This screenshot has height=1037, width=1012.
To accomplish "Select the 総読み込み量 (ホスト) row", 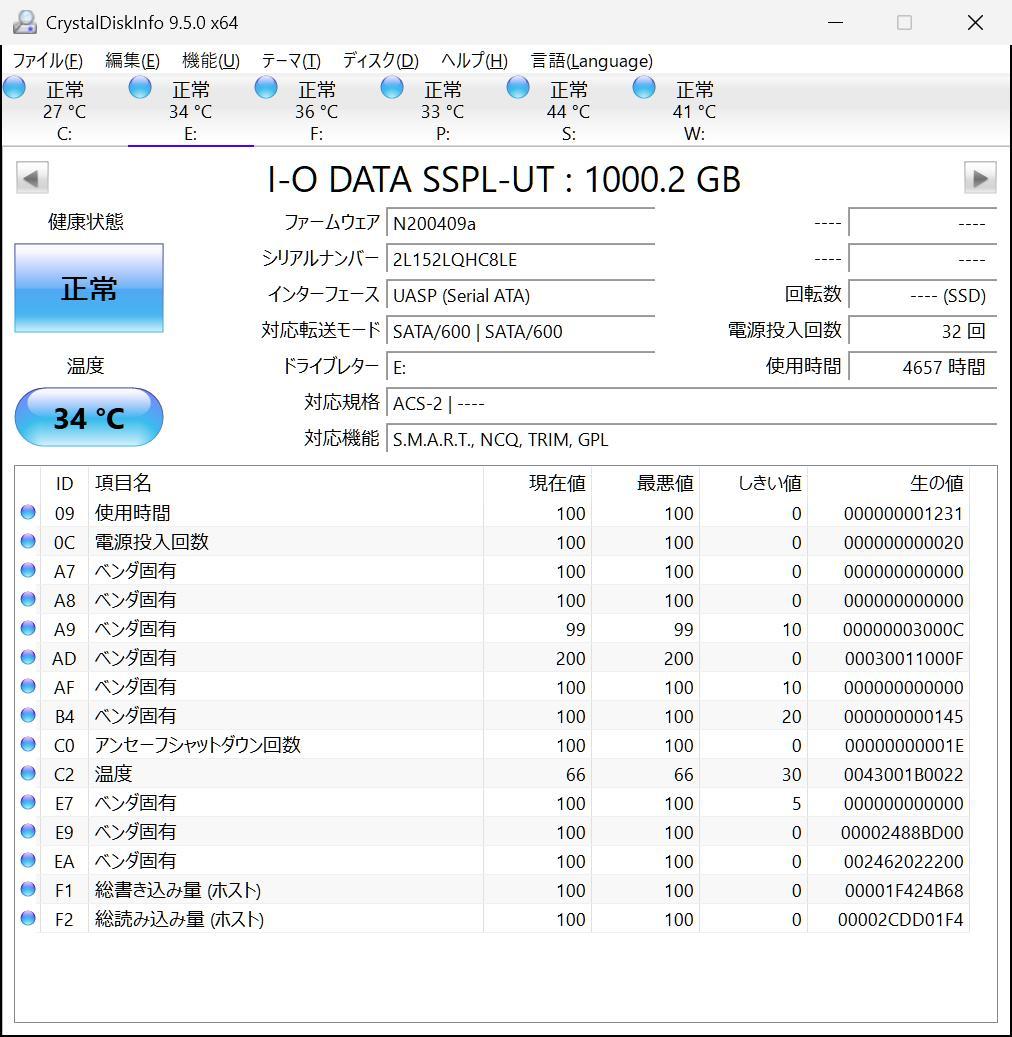I will coord(491,919).
